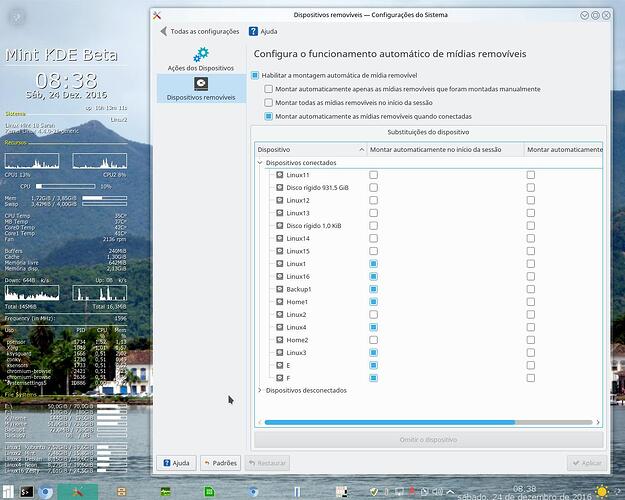Click the drive icon next to Linux11
Screen dimensions: 625x500
(280, 175)
